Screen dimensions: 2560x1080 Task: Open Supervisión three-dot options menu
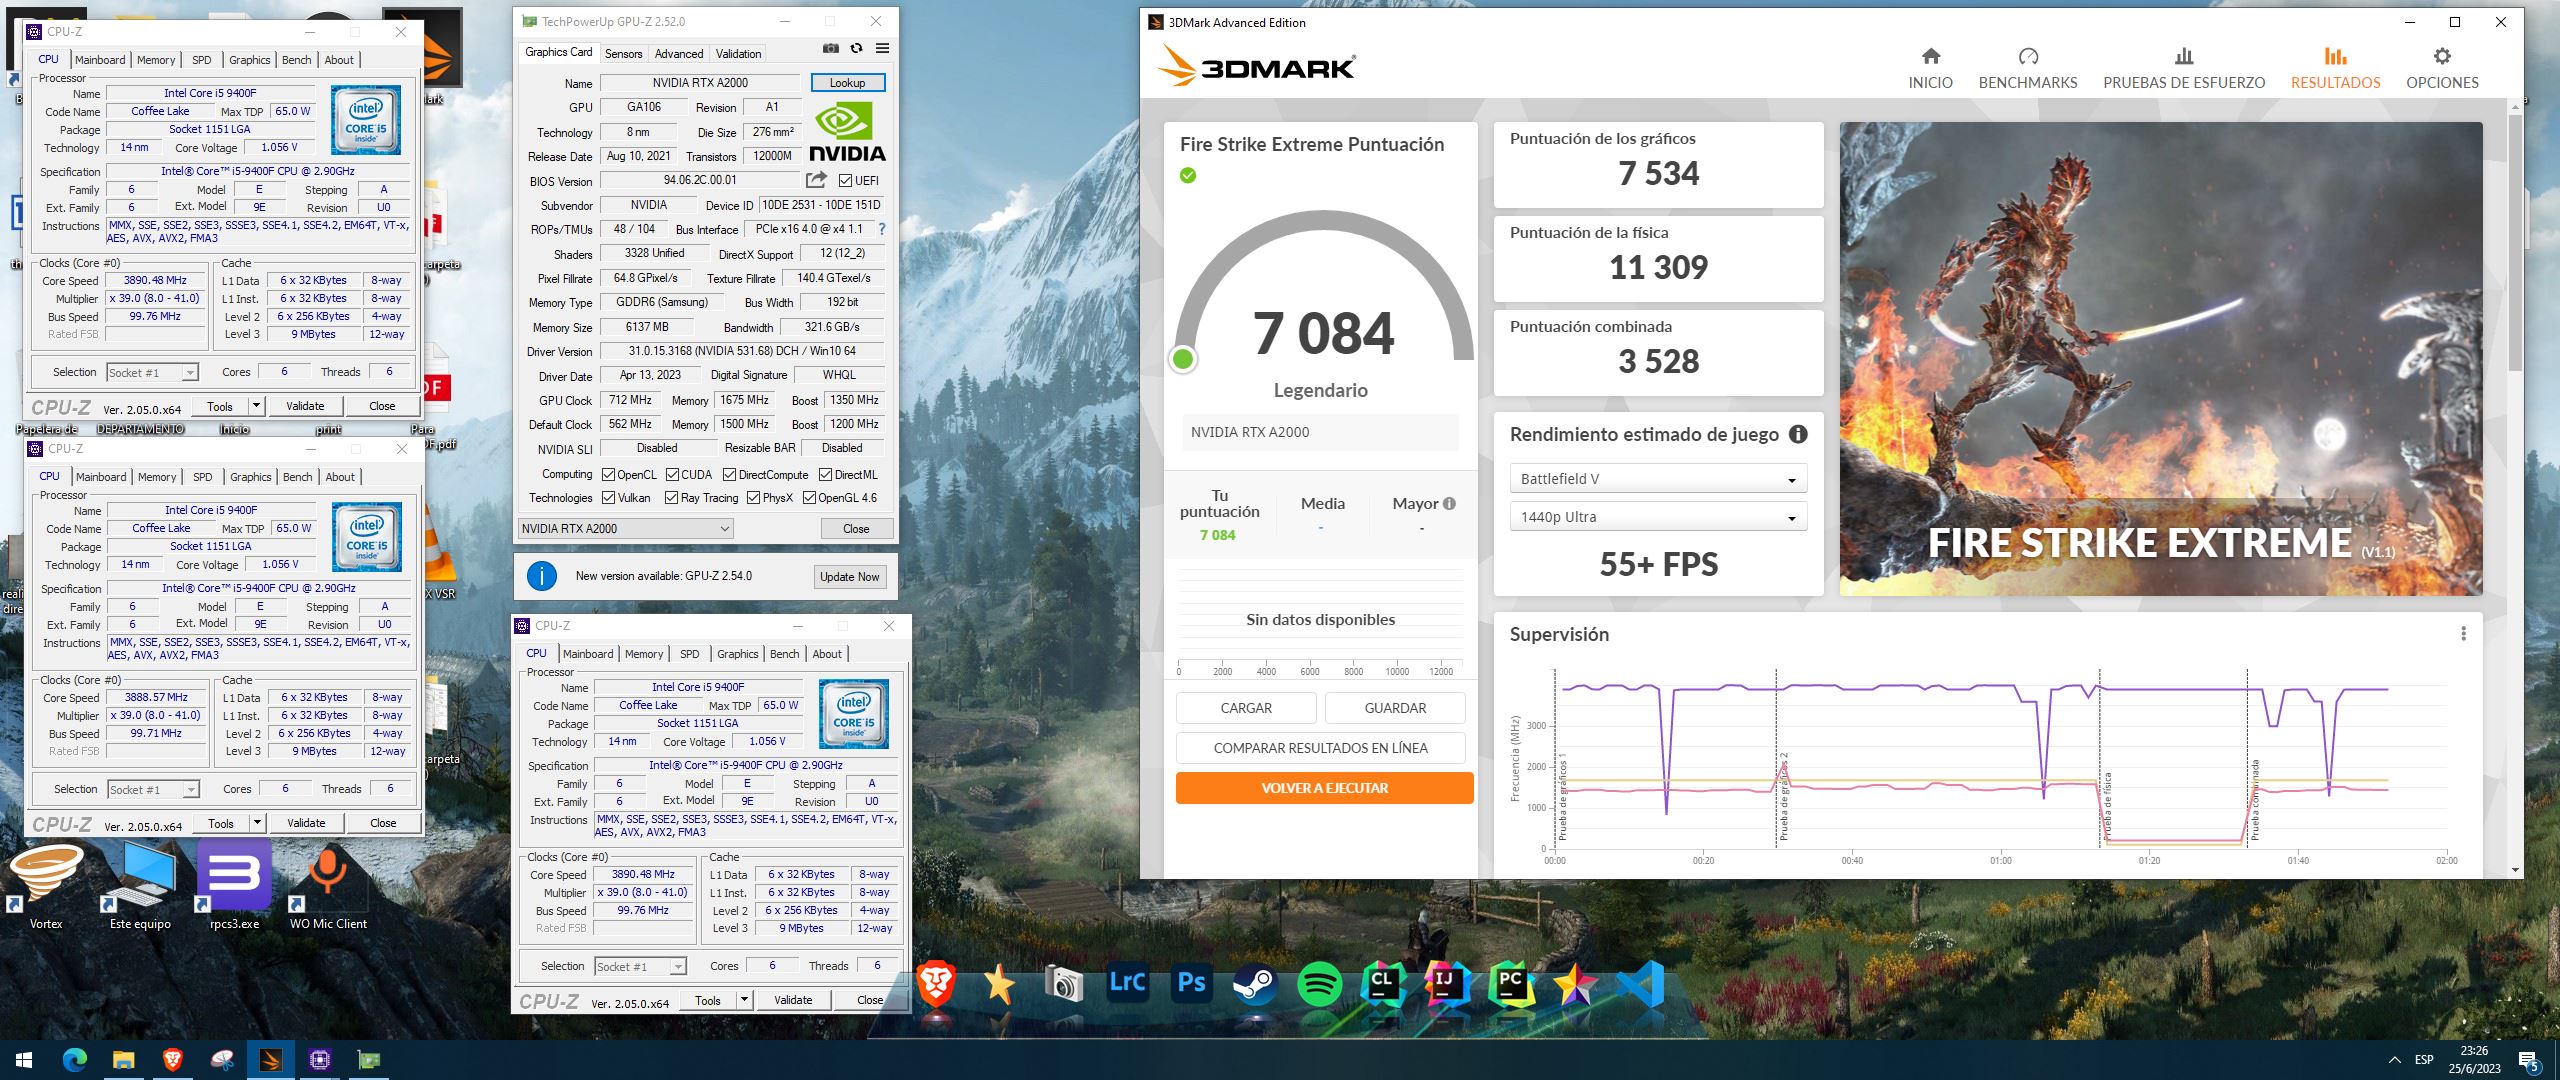click(2463, 634)
